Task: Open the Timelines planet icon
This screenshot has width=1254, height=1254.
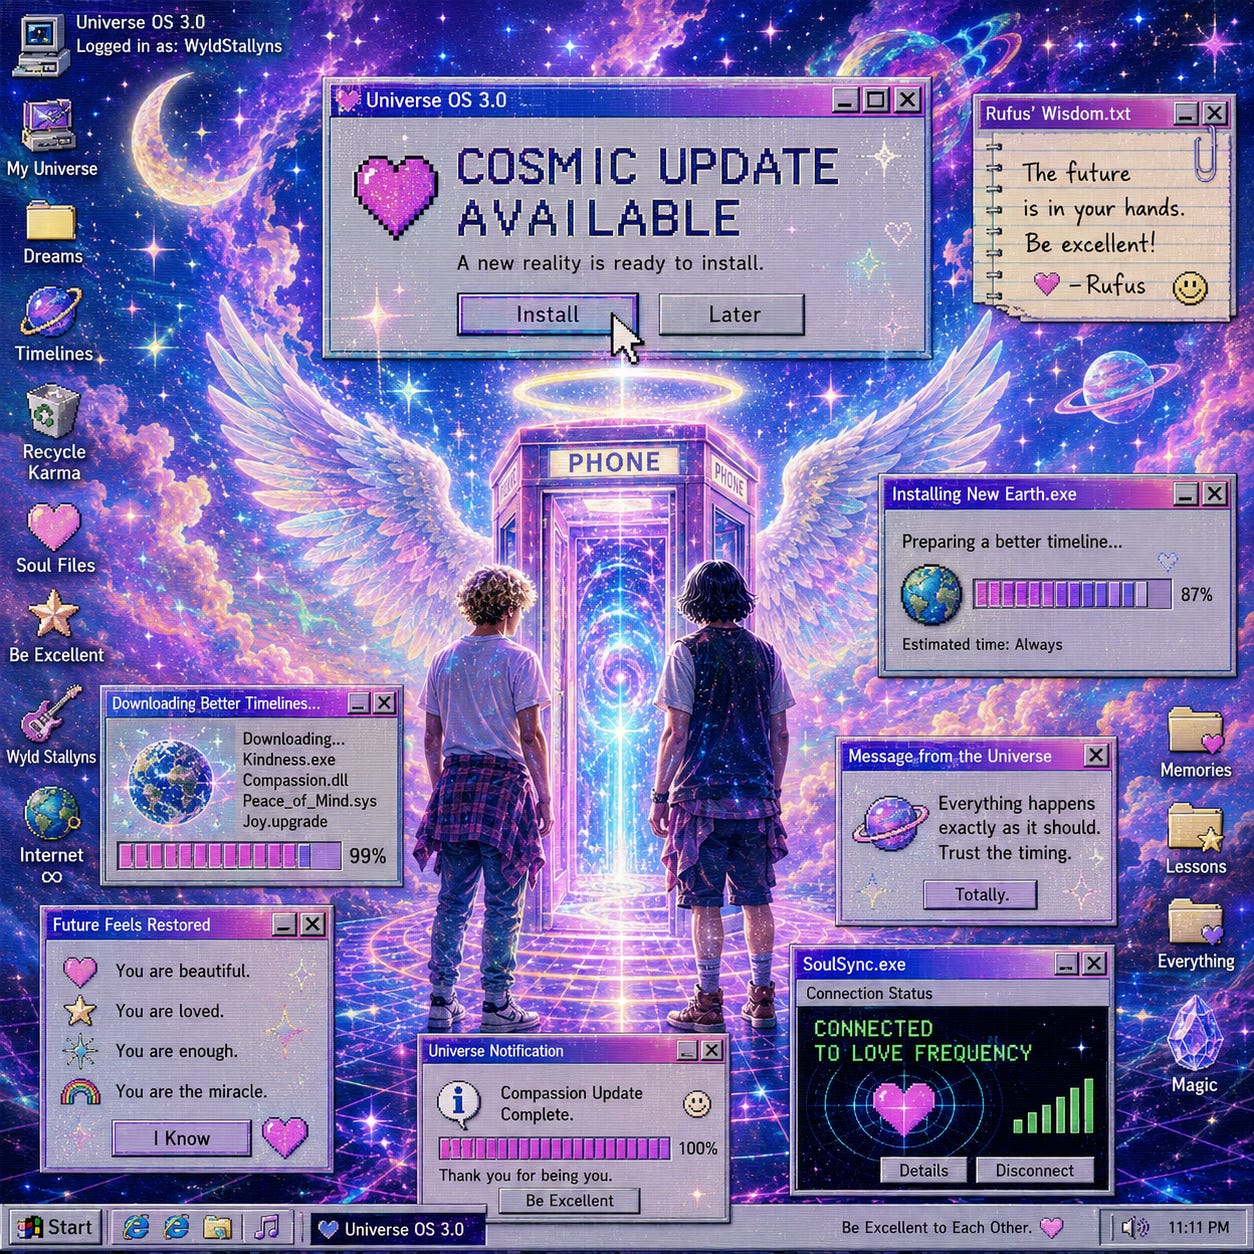Action: 52,312
